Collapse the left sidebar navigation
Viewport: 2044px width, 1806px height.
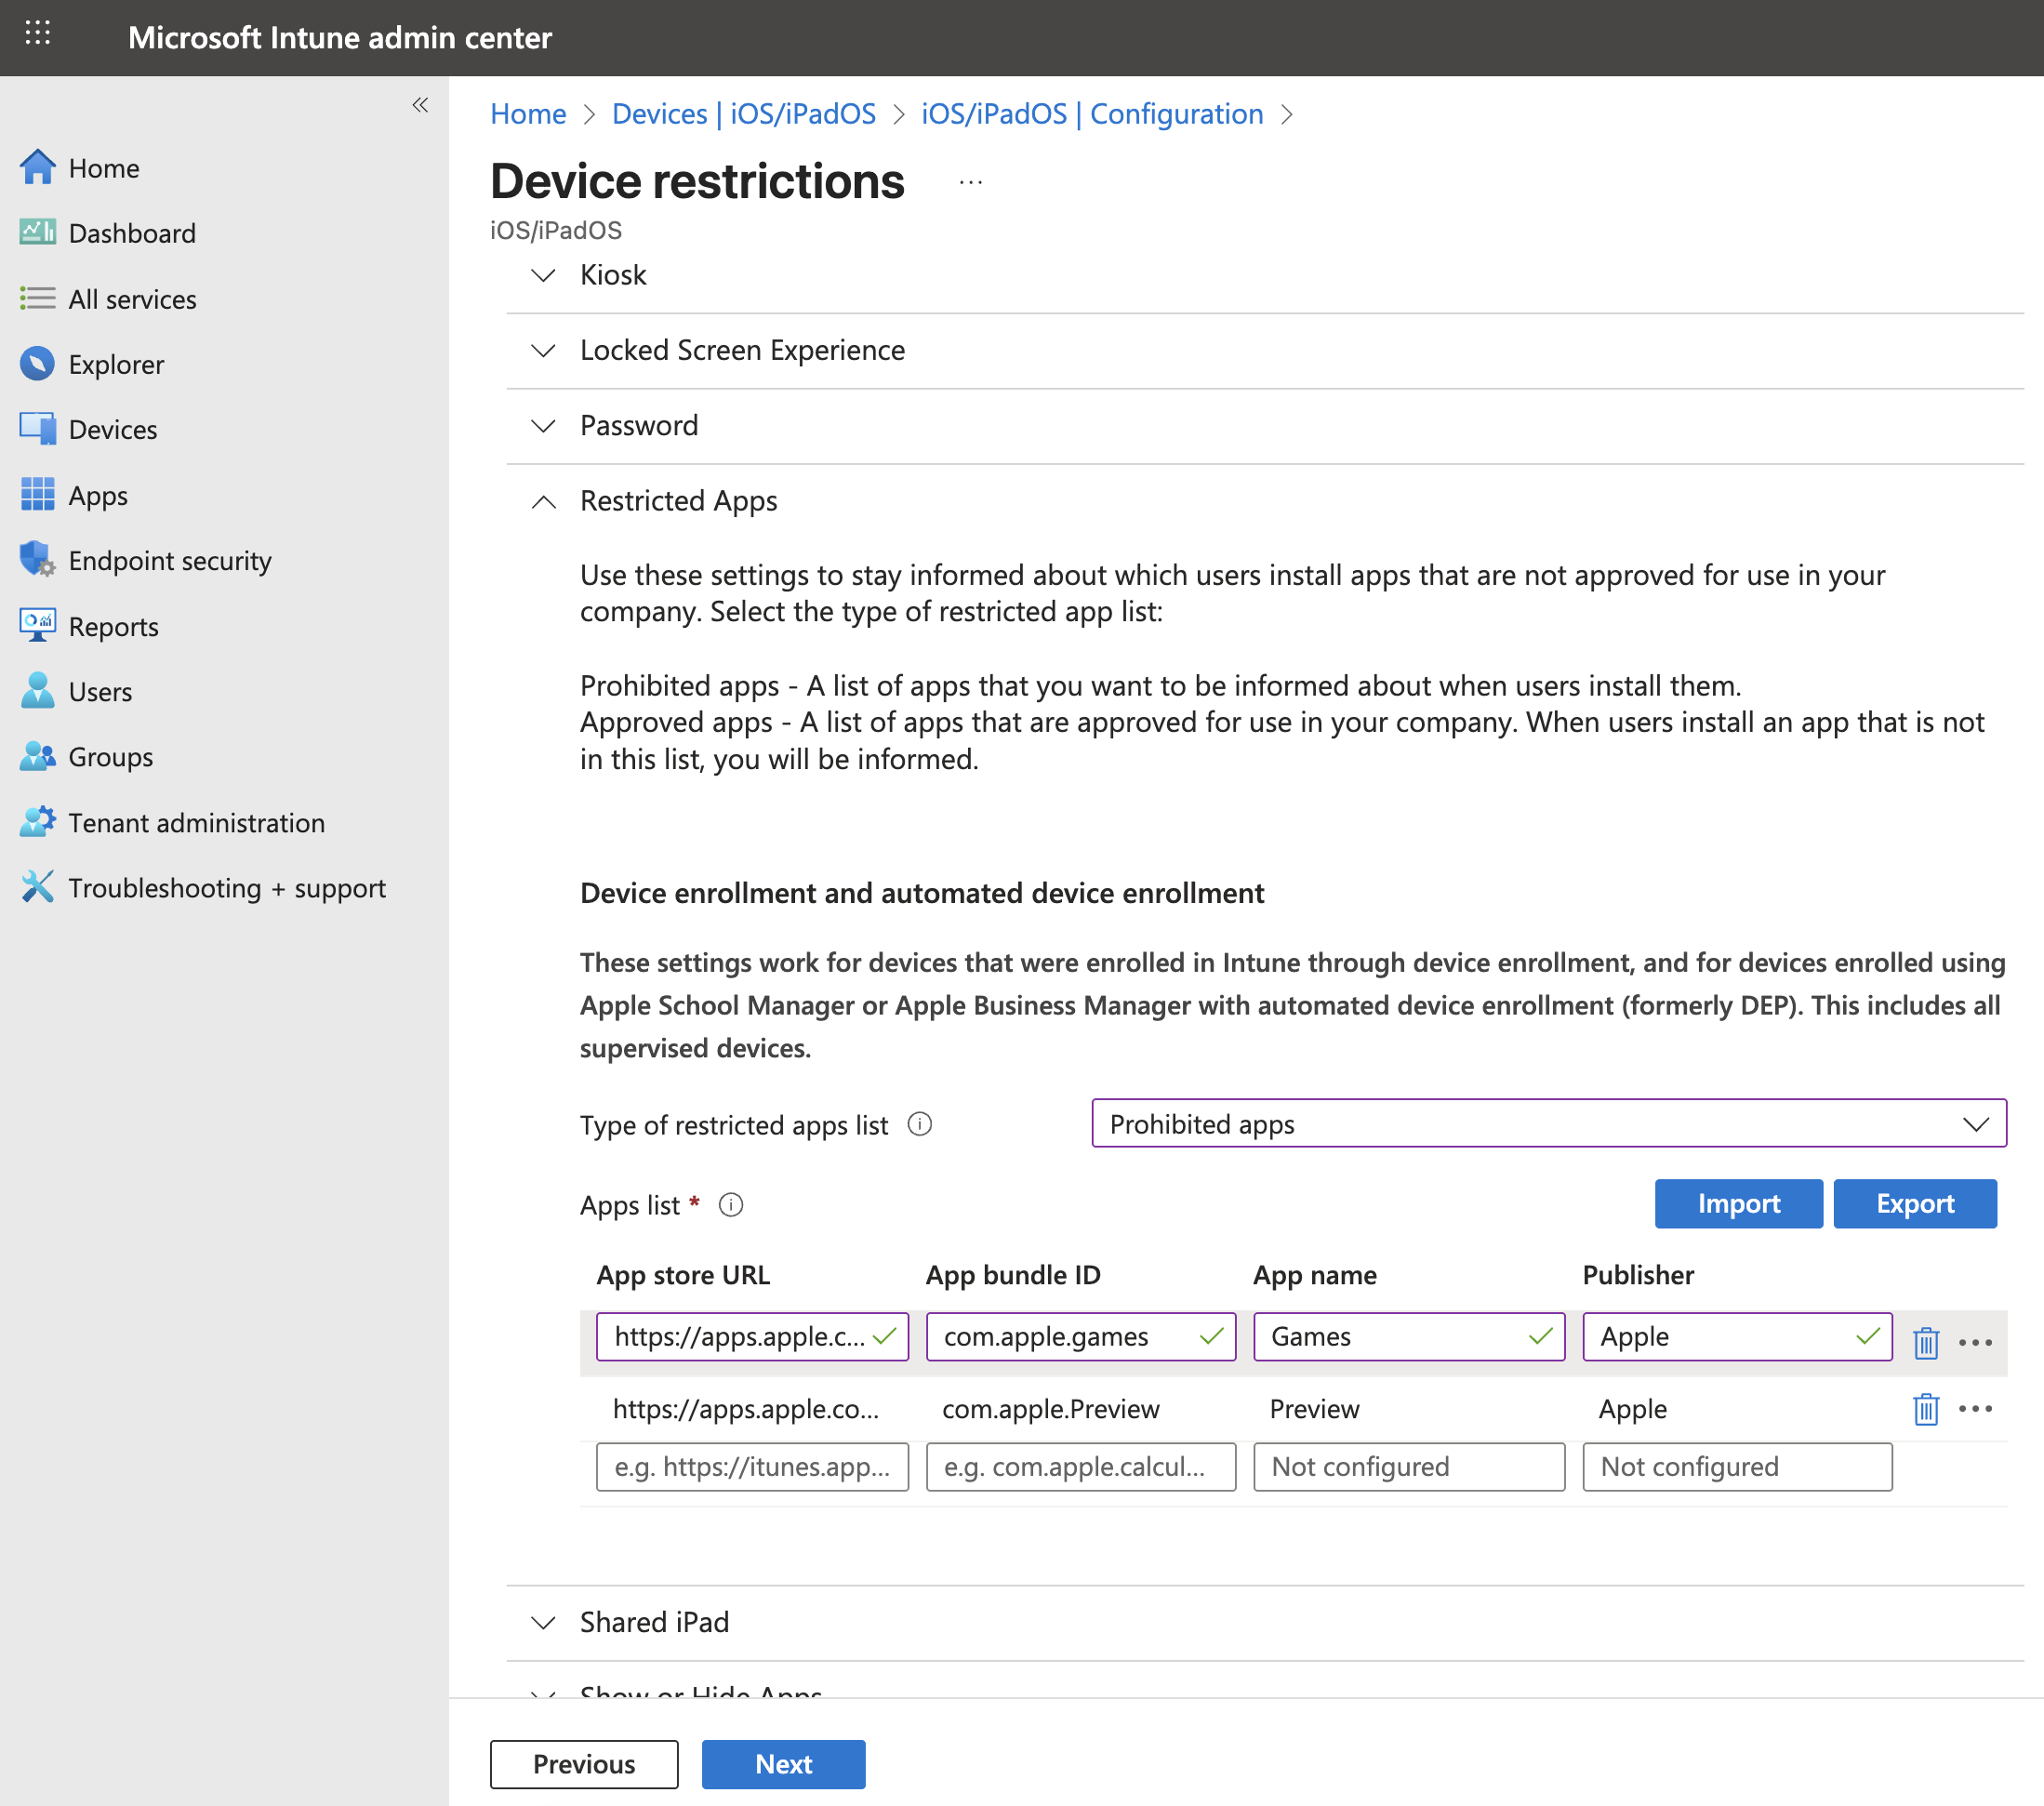[420, 105]
